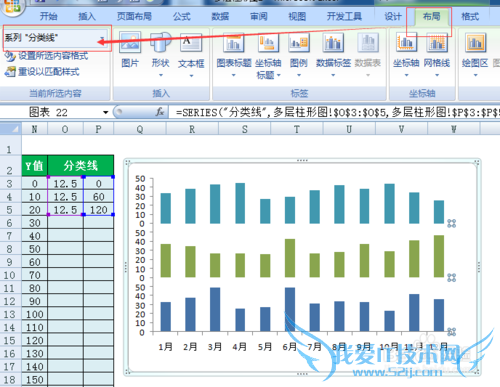The width and height of the screenshot is (500, 387).
Task: Switch to the 开始 Home tab
Action: [x=49, y=16]
